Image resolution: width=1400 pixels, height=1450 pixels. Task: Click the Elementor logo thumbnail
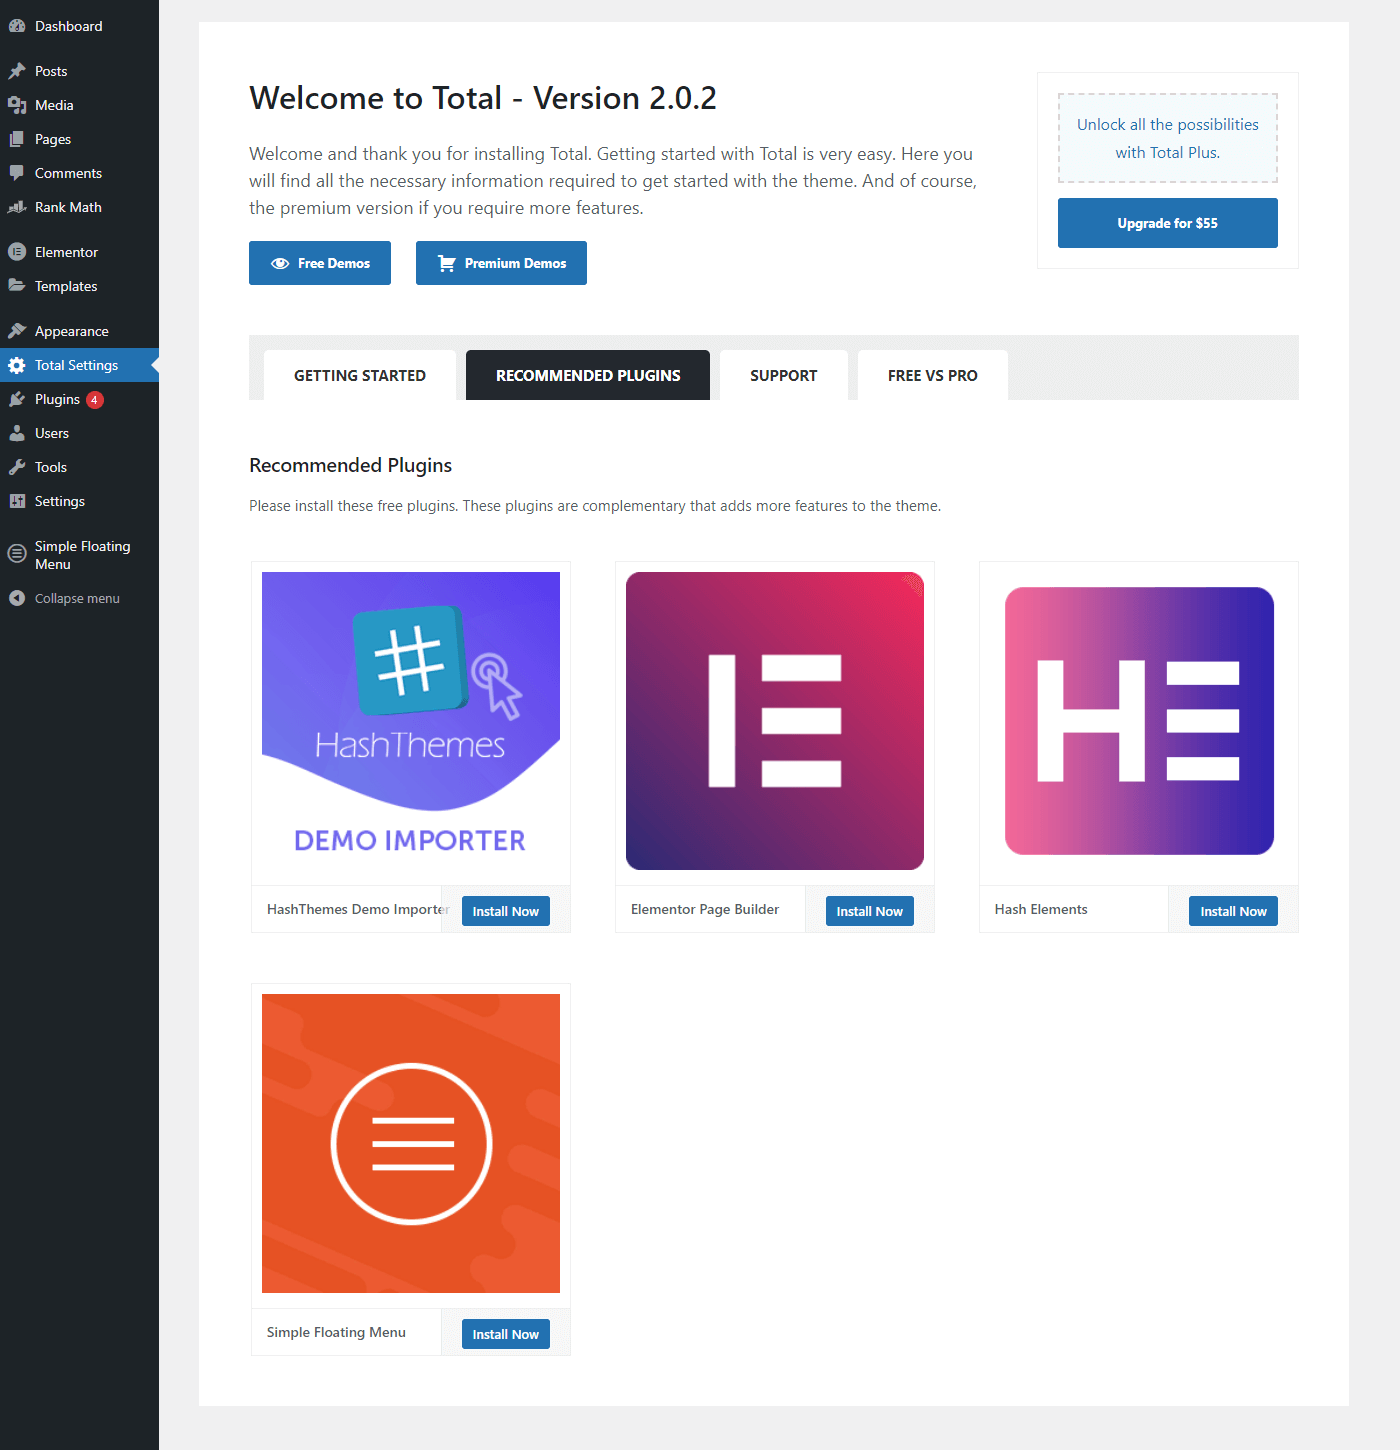click(x=775, y=721)
